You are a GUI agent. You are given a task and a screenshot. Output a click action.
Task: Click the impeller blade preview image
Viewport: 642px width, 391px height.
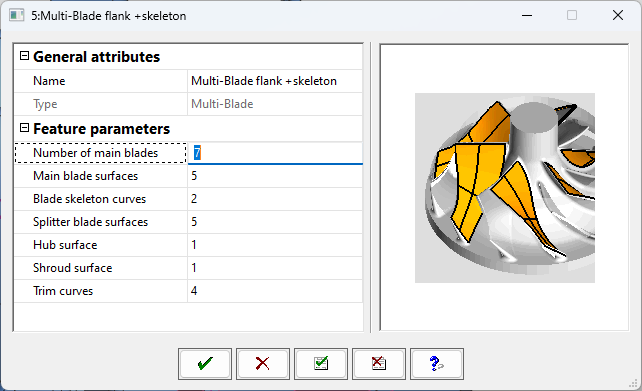(x=505, y=188)
